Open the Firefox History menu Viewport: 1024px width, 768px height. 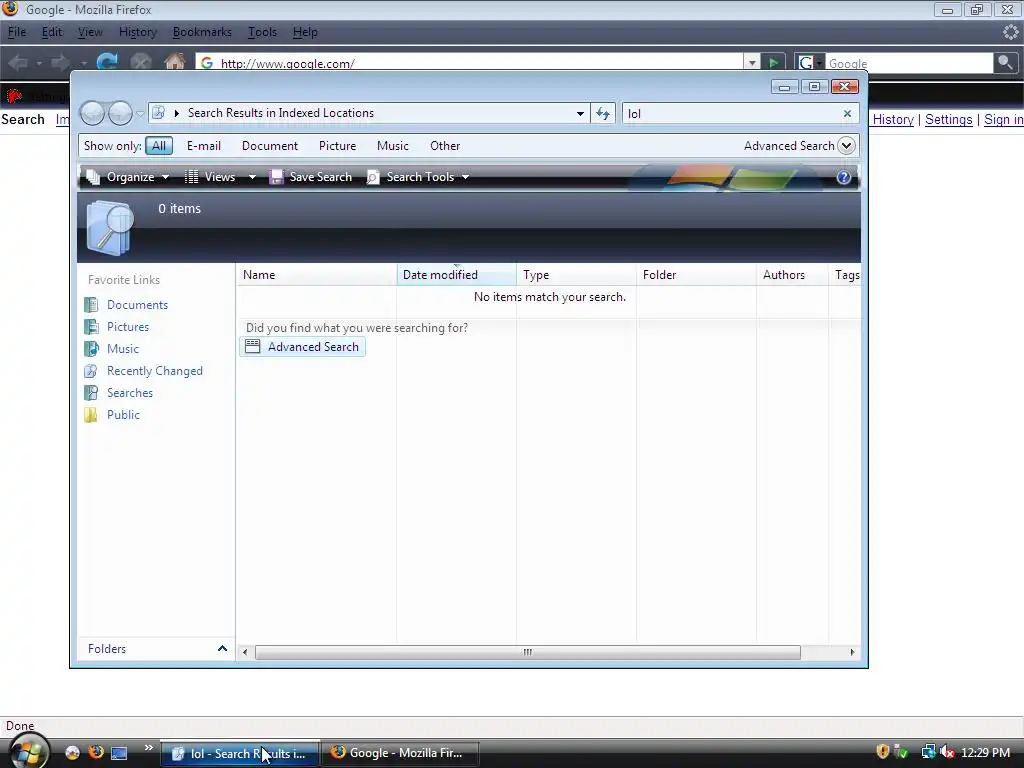click(138, 32)
